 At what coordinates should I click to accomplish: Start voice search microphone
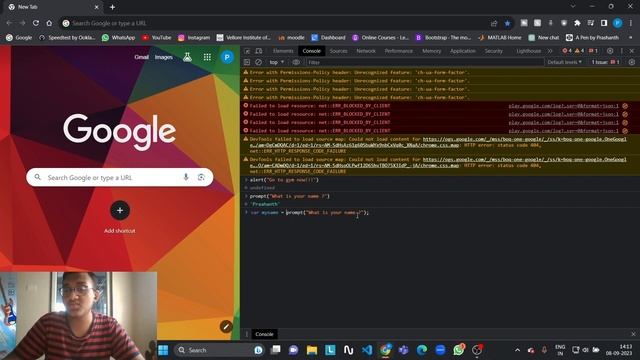[186, 177]
